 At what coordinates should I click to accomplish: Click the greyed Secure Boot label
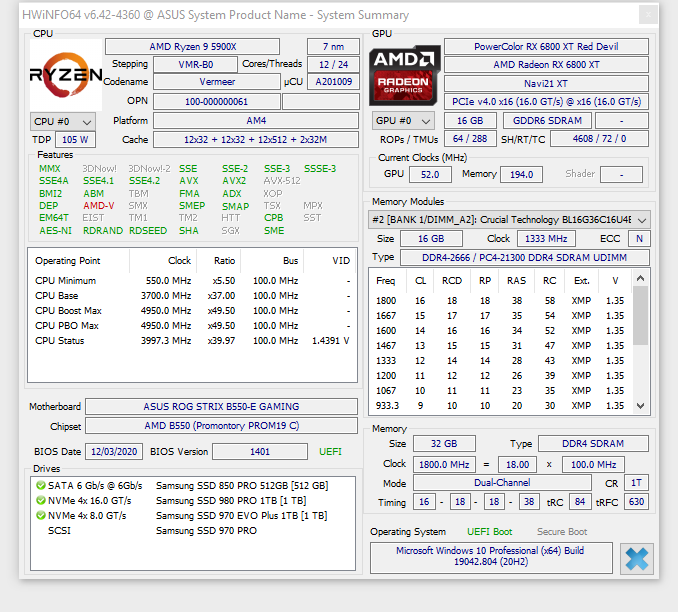562,532
